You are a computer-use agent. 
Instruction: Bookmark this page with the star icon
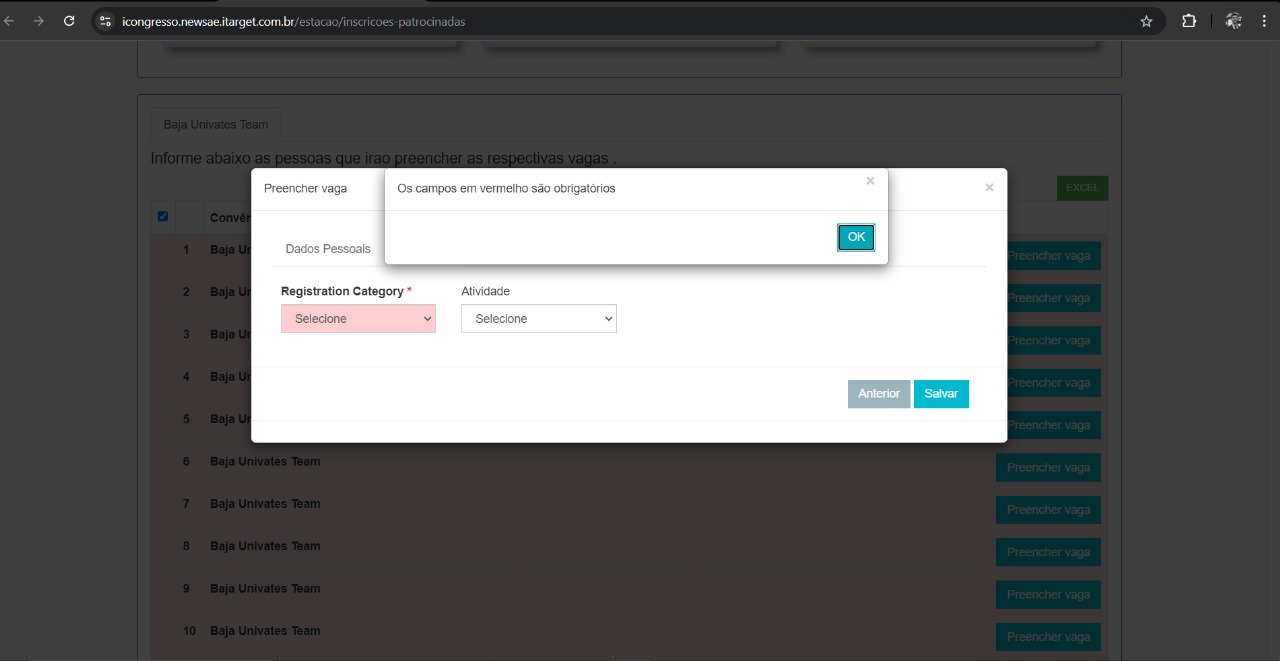[1146, 21]
